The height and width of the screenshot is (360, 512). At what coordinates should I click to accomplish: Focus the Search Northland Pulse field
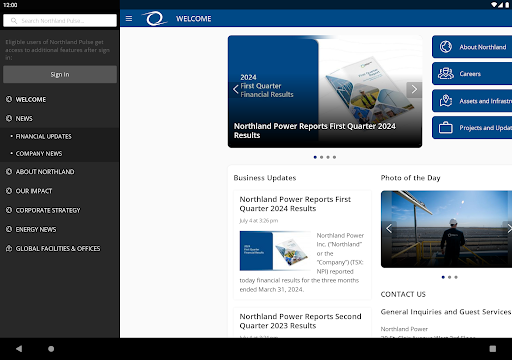coord(60,21)
